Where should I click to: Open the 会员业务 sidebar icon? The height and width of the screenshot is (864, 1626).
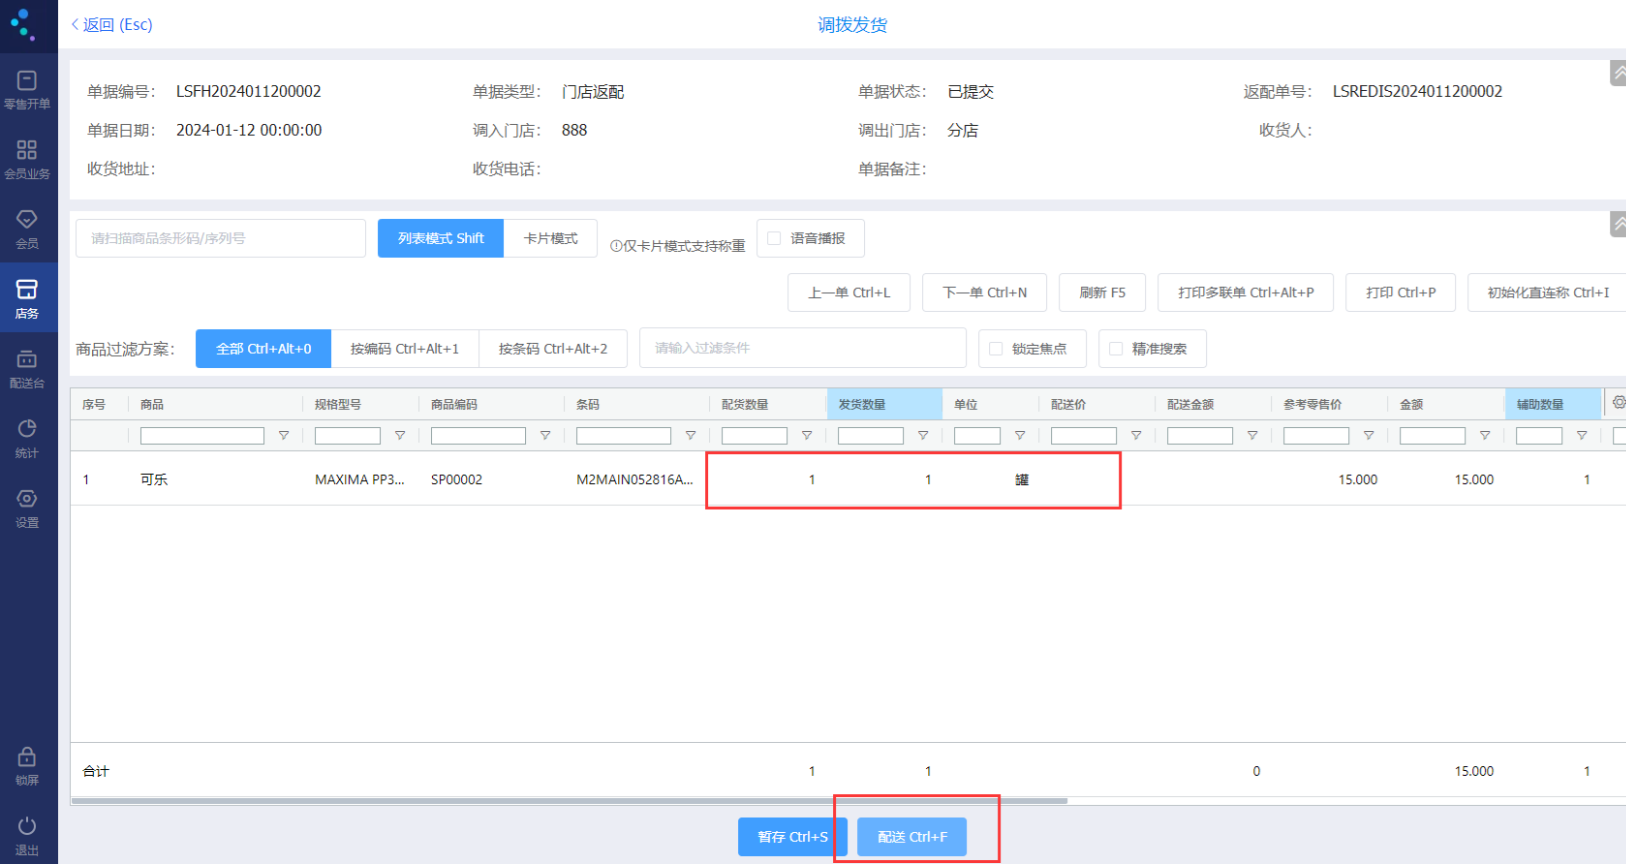coord(27,159)
